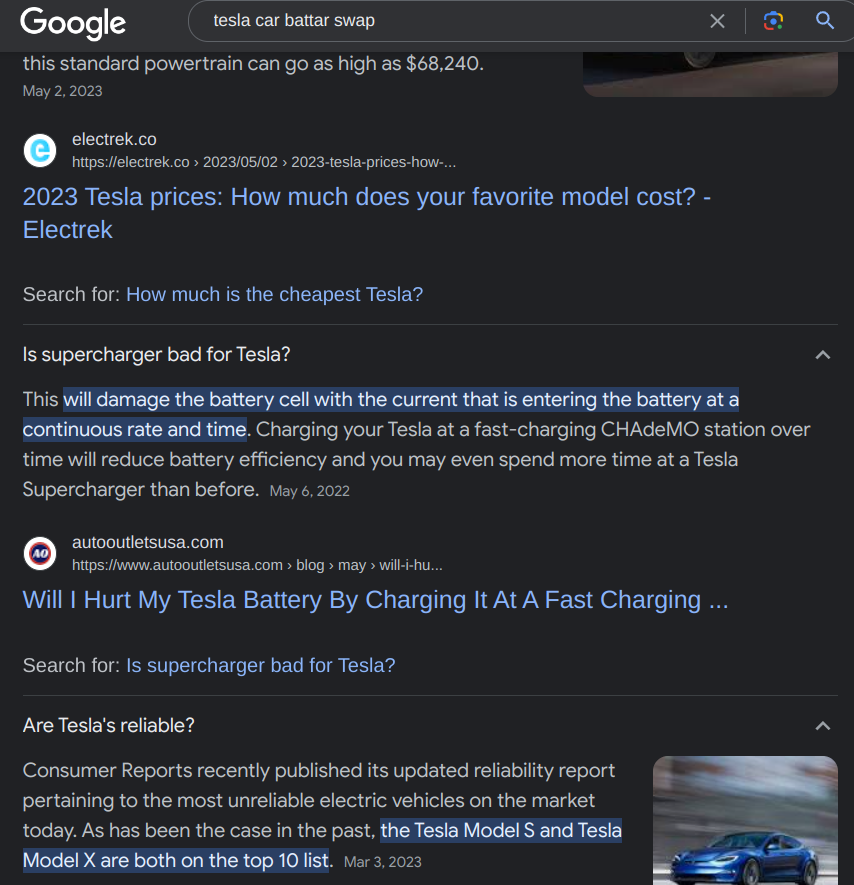Screen dimensions: 854x885
Task: Click the Google logo
Action: click(73, 22)
